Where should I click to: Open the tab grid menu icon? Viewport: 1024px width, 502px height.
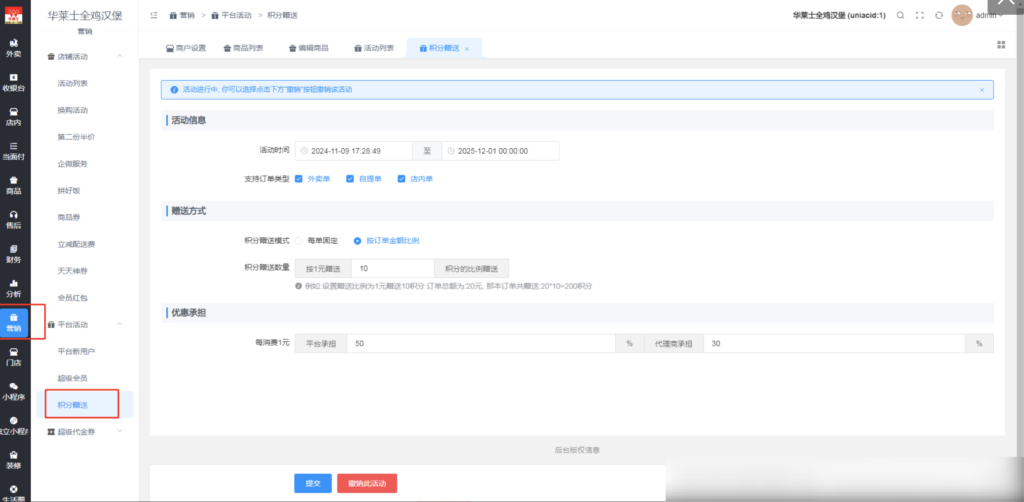tap(1000, 44)
